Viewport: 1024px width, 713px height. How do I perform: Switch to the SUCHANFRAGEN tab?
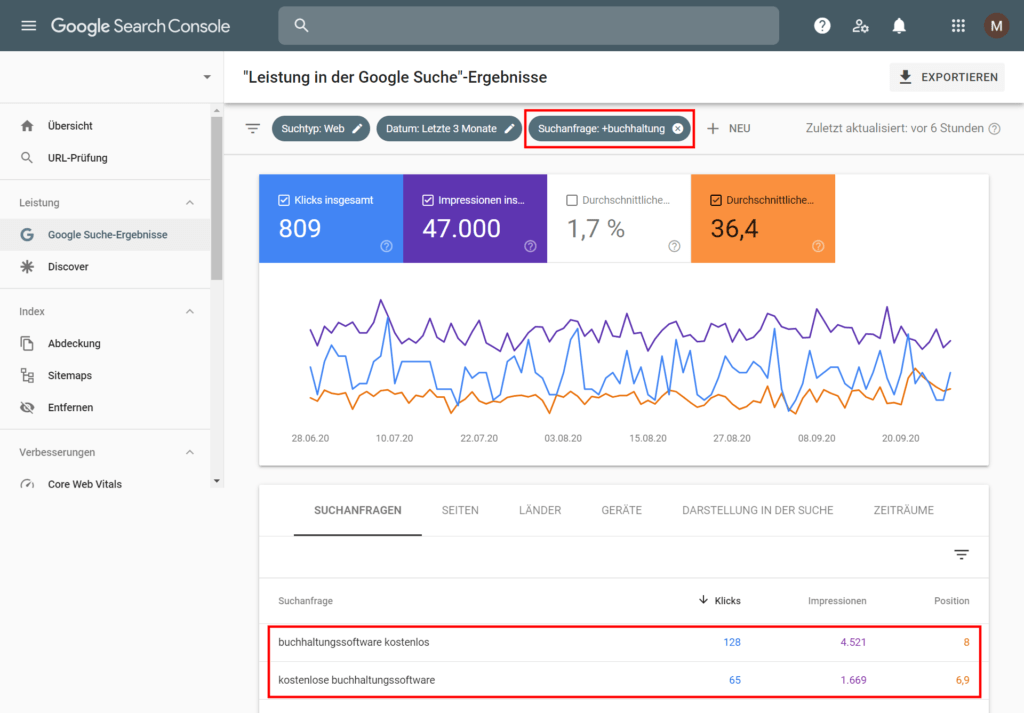[358, 511]
